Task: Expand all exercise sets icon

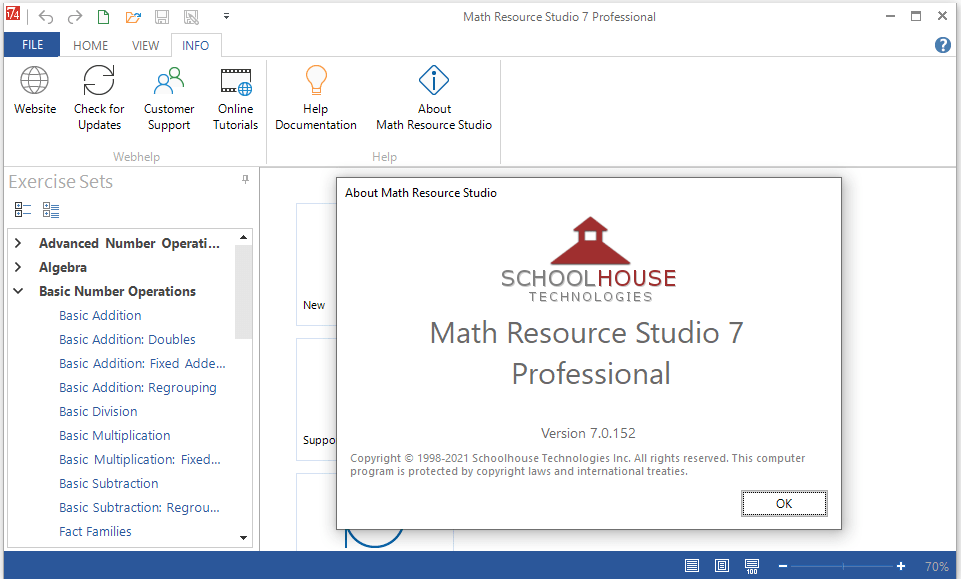Action: pos(51,210)
